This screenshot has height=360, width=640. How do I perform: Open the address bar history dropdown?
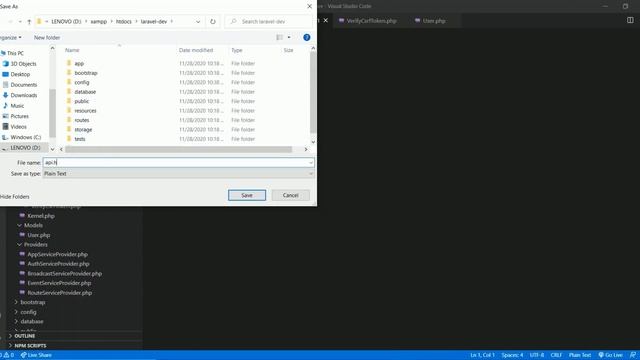point(198,22)
